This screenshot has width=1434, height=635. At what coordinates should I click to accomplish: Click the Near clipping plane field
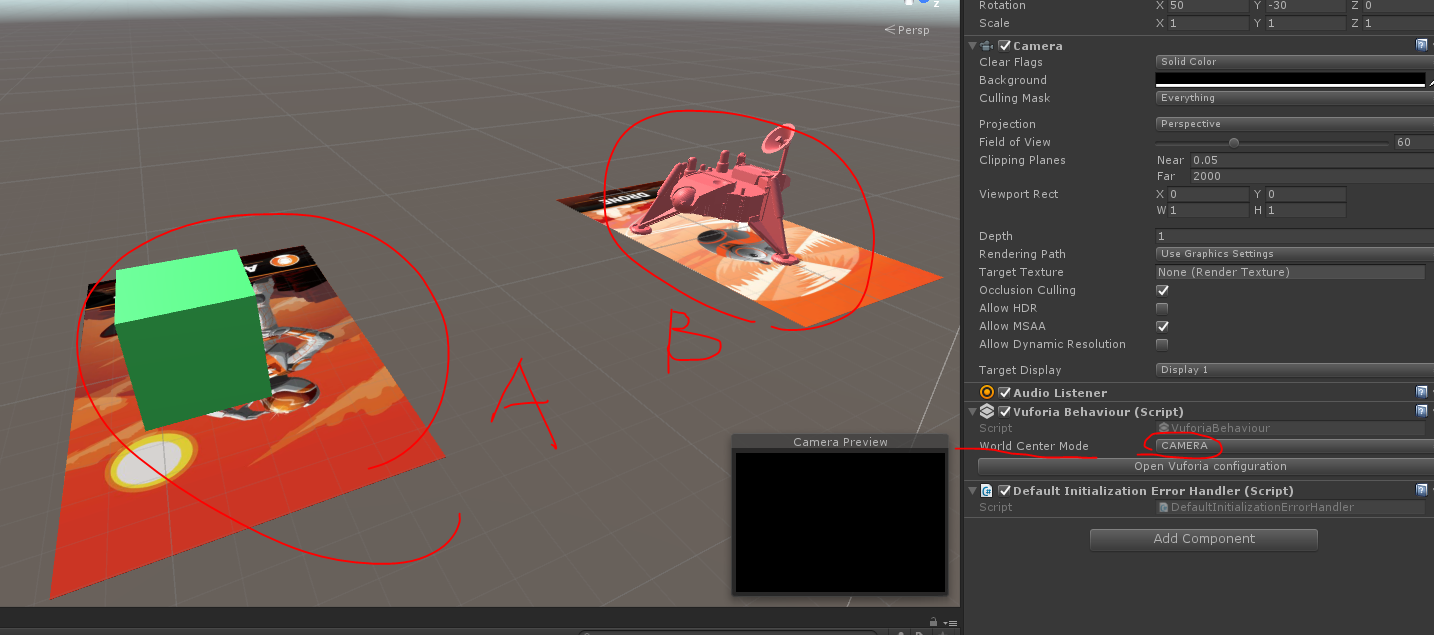click(x=1311, y=160)
